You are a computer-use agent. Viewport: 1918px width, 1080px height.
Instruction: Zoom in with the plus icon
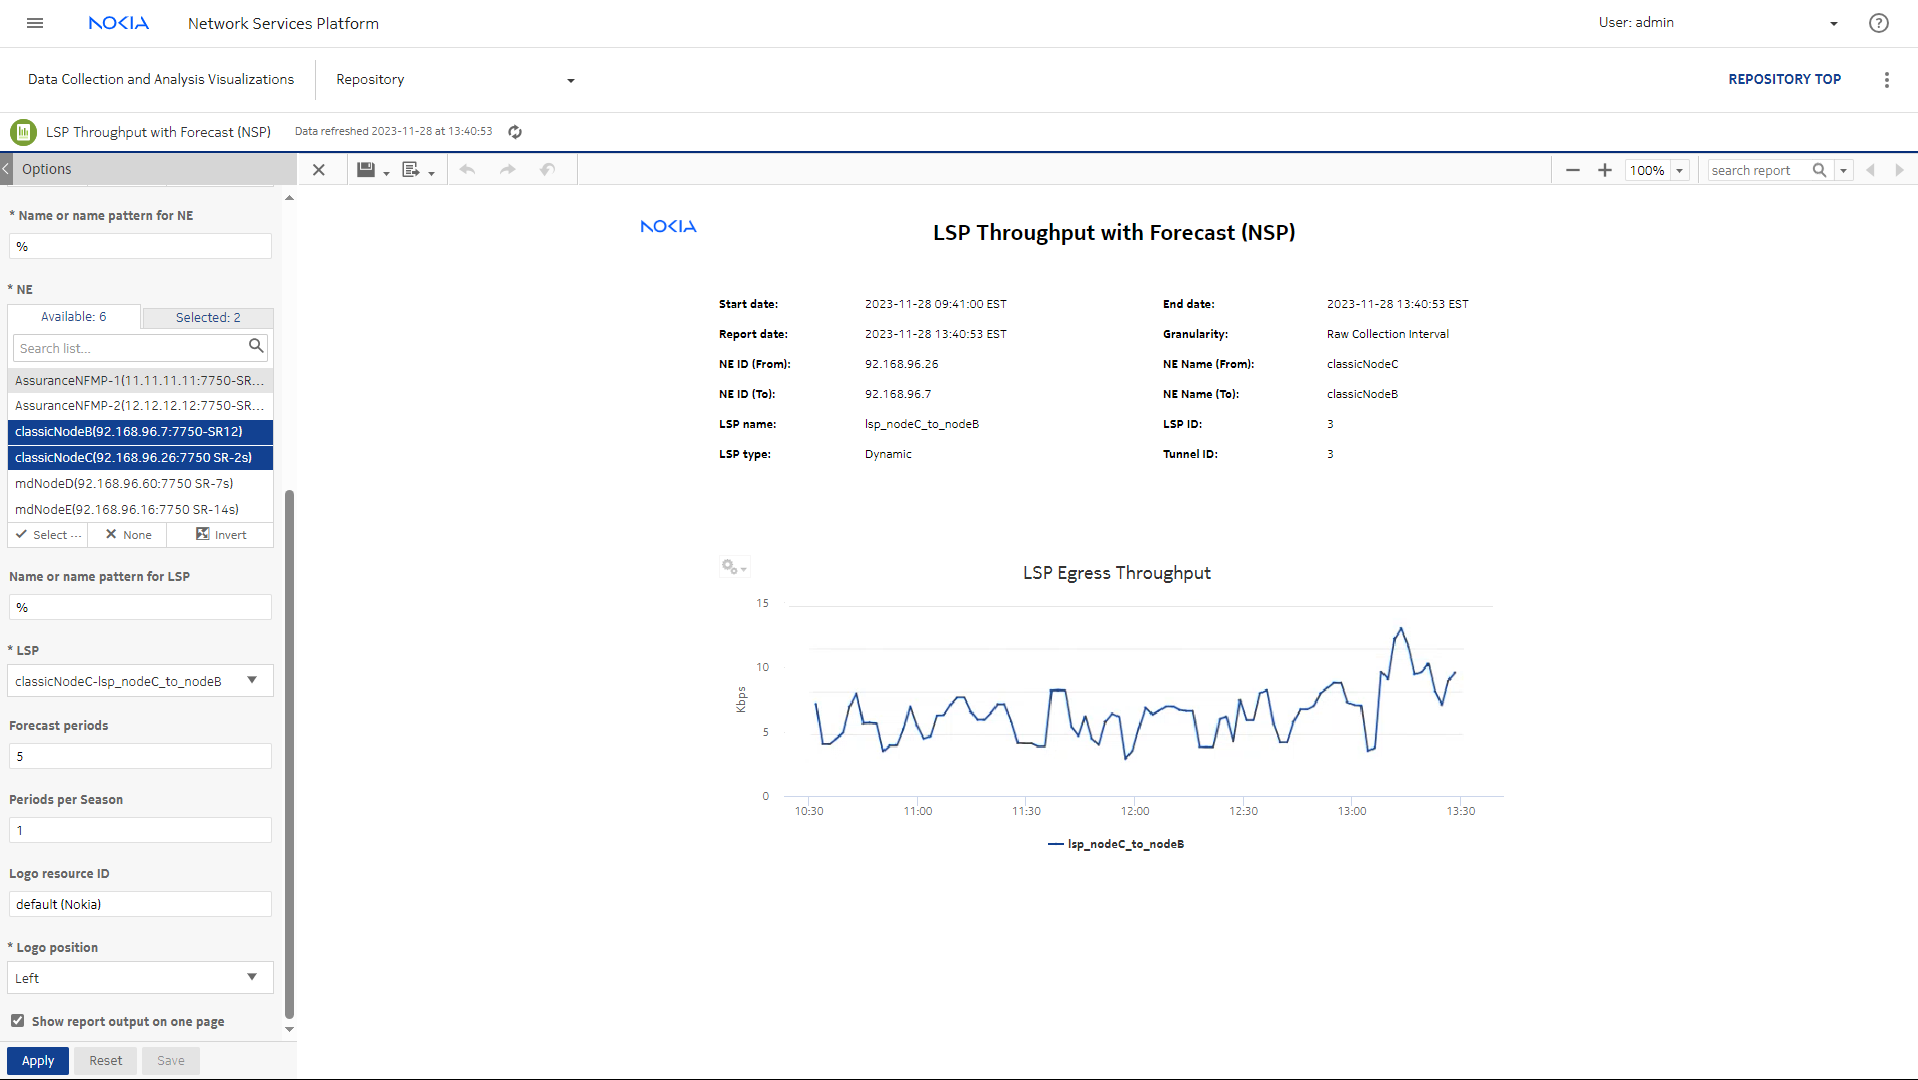pyautogui.click(x=1604, y=170)
